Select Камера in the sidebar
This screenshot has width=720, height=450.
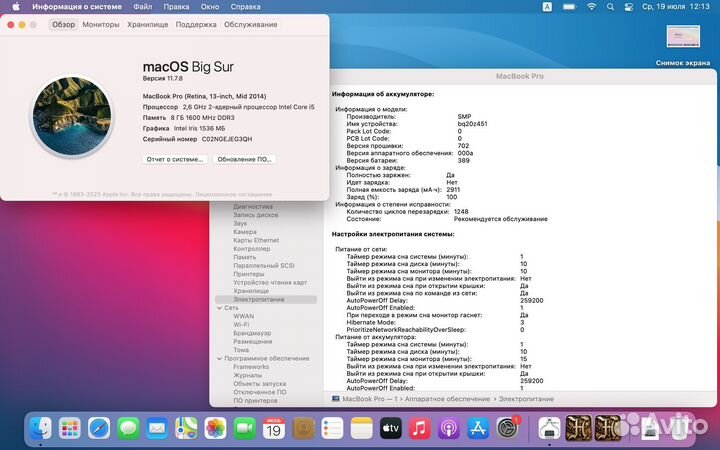[245, 232]
